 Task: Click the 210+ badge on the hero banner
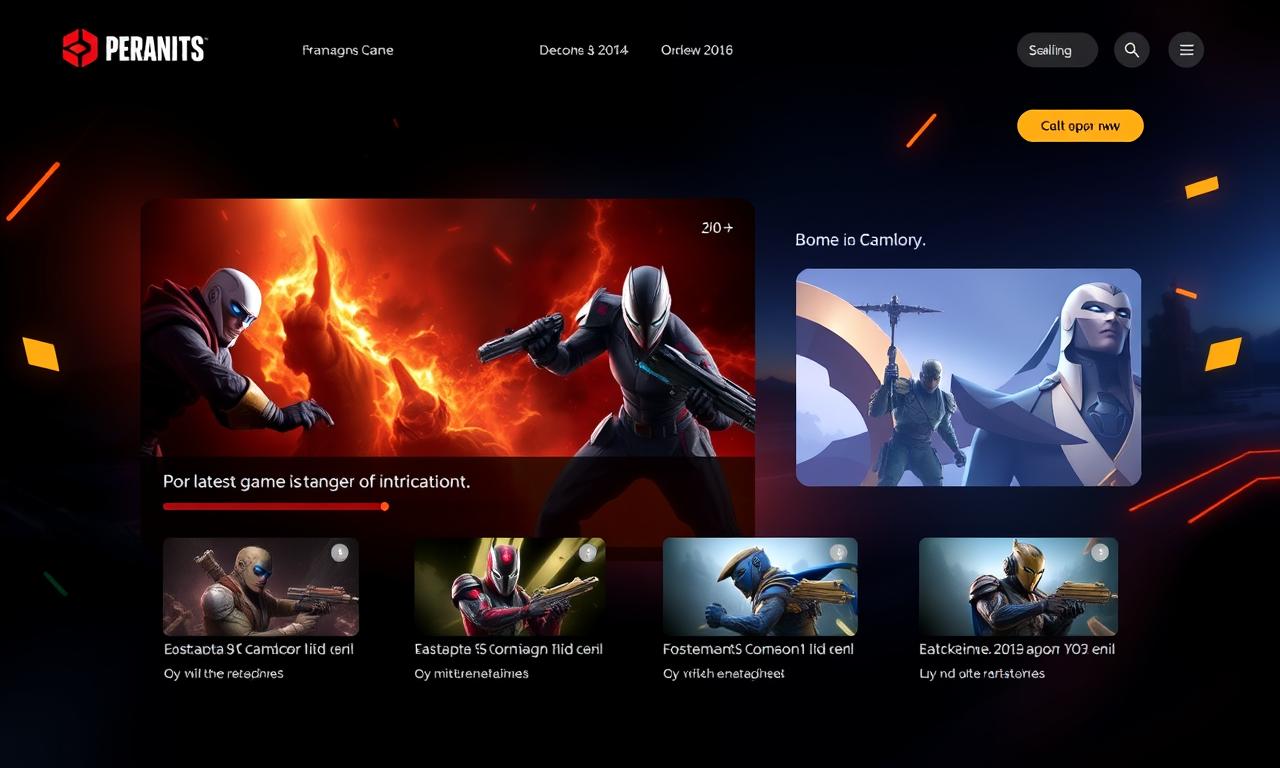tap(717, 228)
